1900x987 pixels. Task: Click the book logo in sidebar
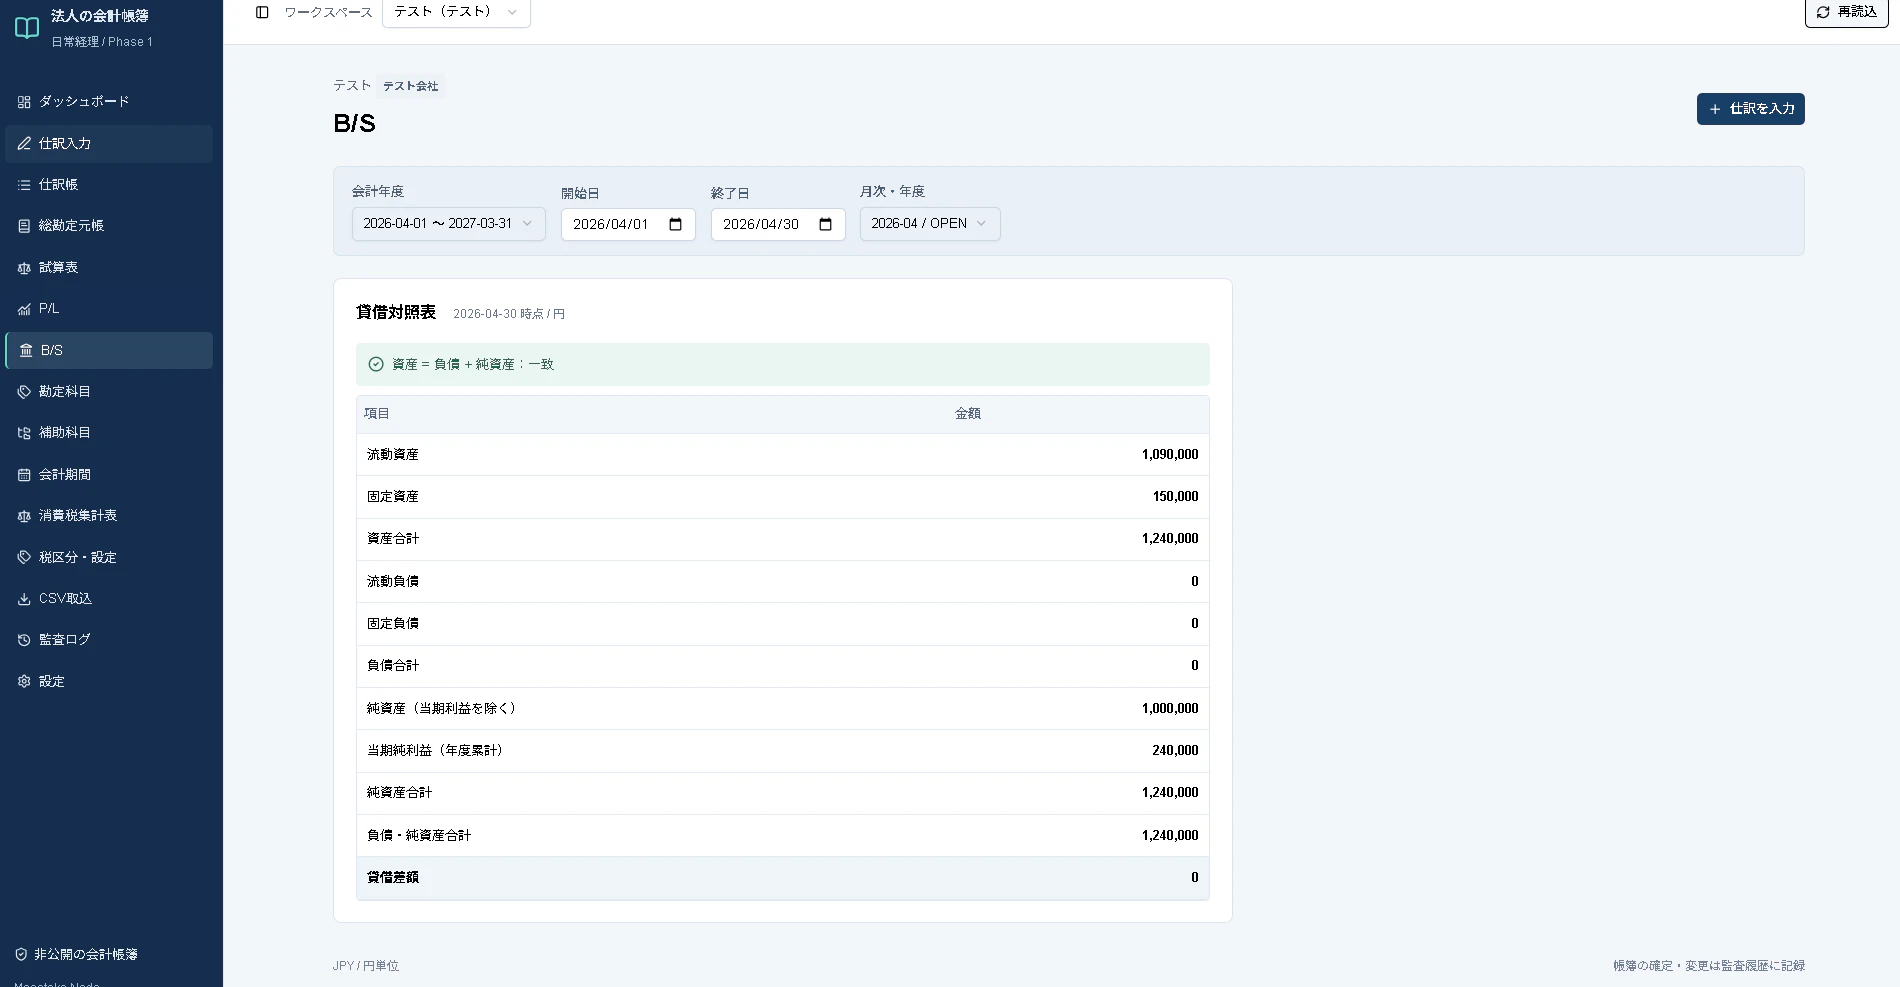coord(27,28)
